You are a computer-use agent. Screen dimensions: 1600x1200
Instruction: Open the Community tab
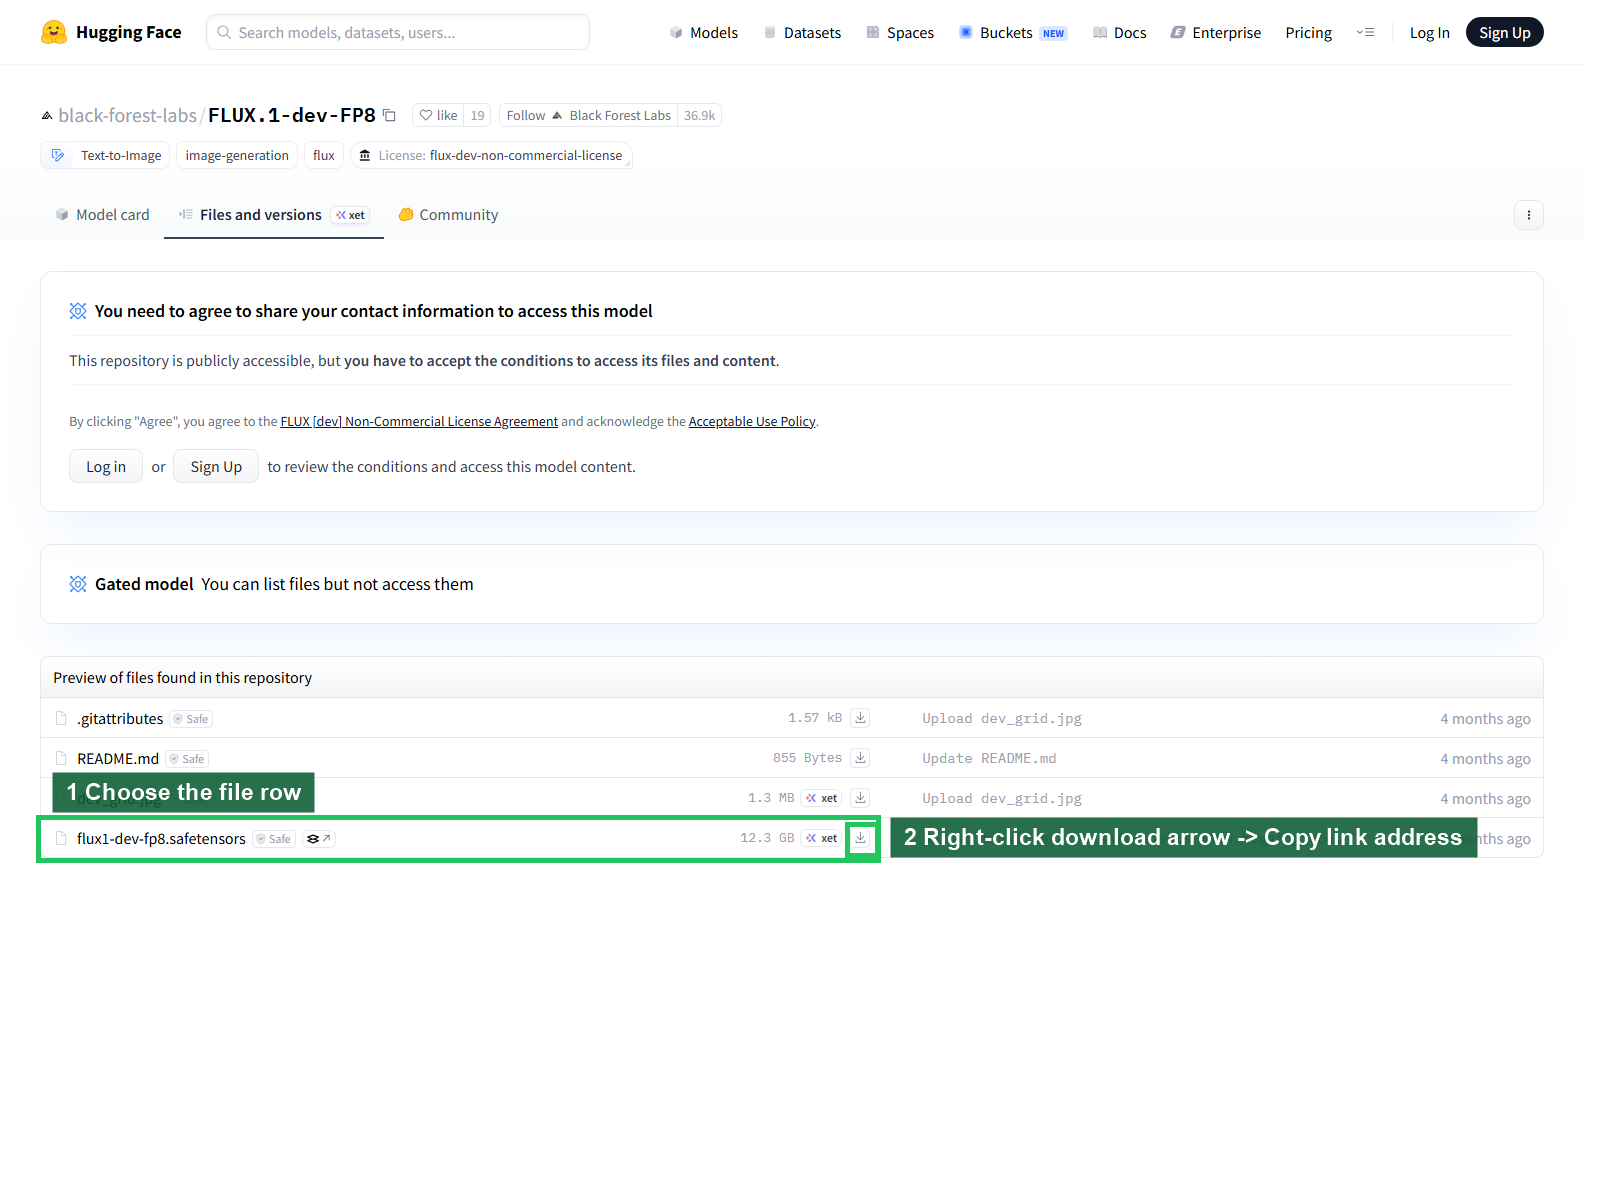(448, 215)
